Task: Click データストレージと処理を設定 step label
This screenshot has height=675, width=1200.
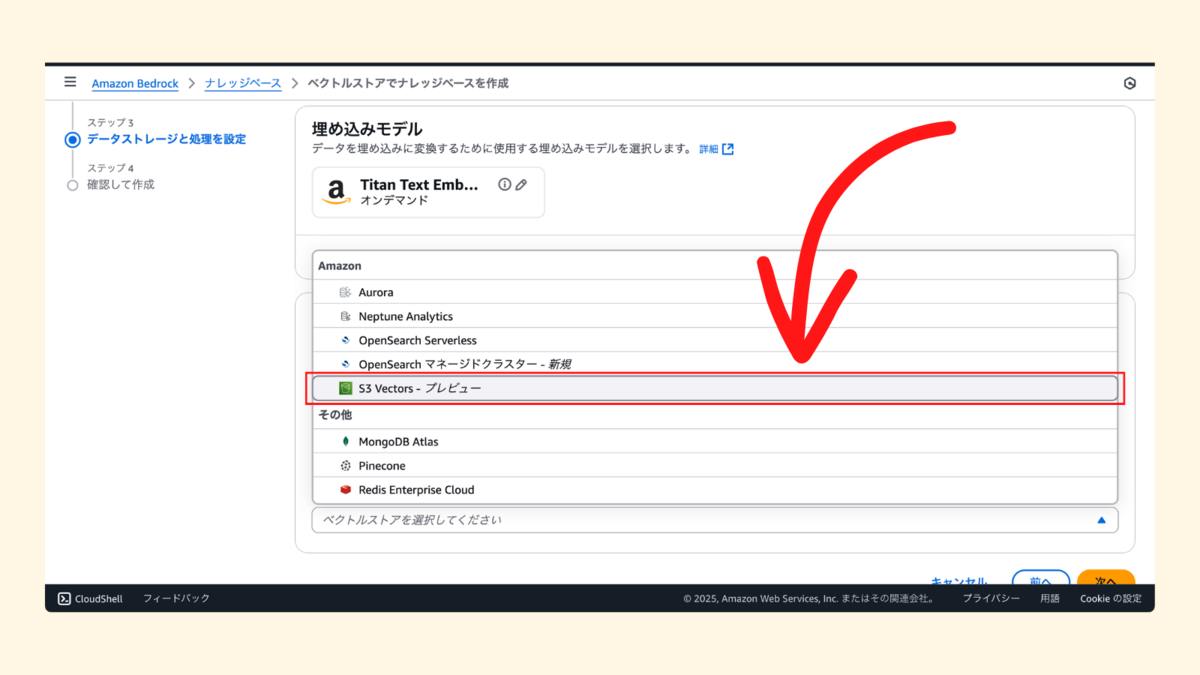Action: coord(166,139)
